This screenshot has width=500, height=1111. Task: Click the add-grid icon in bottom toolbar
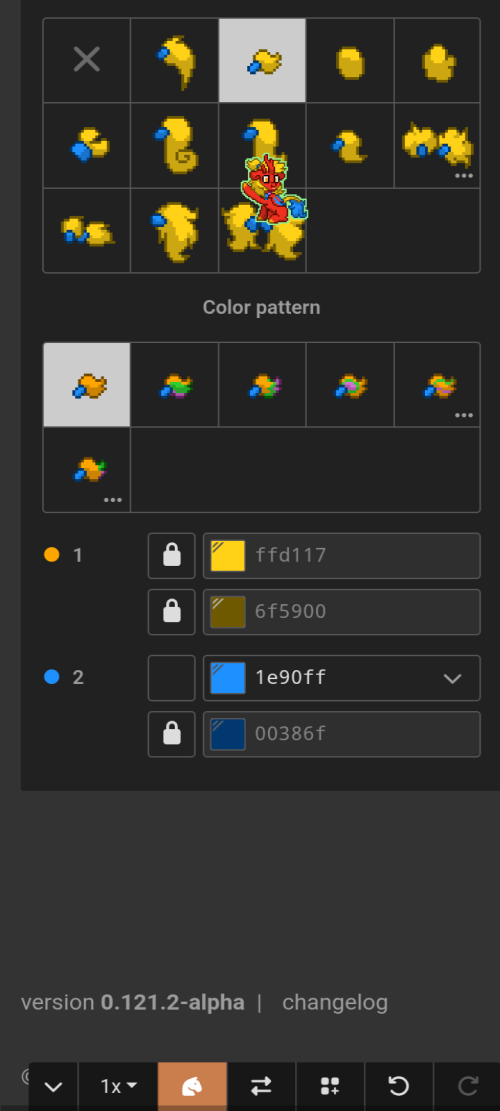[330, 1086]
